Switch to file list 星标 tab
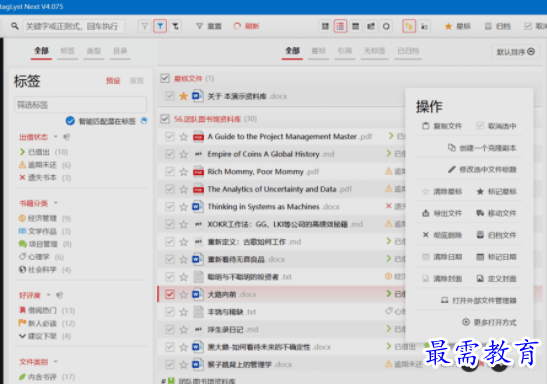The height and width of the screenshot is (384, 547). tap(319, 51)
